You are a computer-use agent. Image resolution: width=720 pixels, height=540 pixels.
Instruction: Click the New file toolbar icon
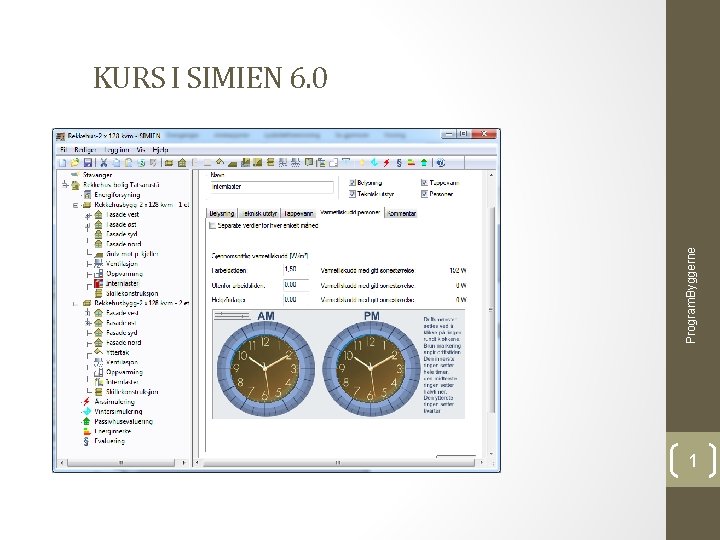[x=62, y=163]
